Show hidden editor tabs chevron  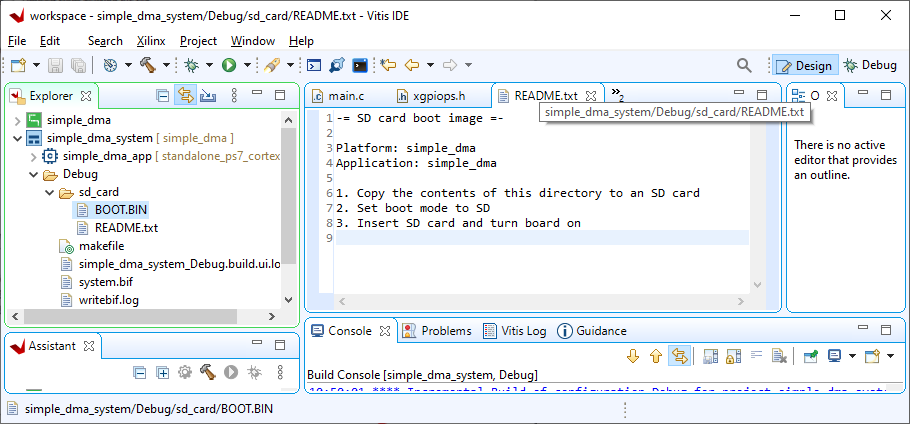618,95
